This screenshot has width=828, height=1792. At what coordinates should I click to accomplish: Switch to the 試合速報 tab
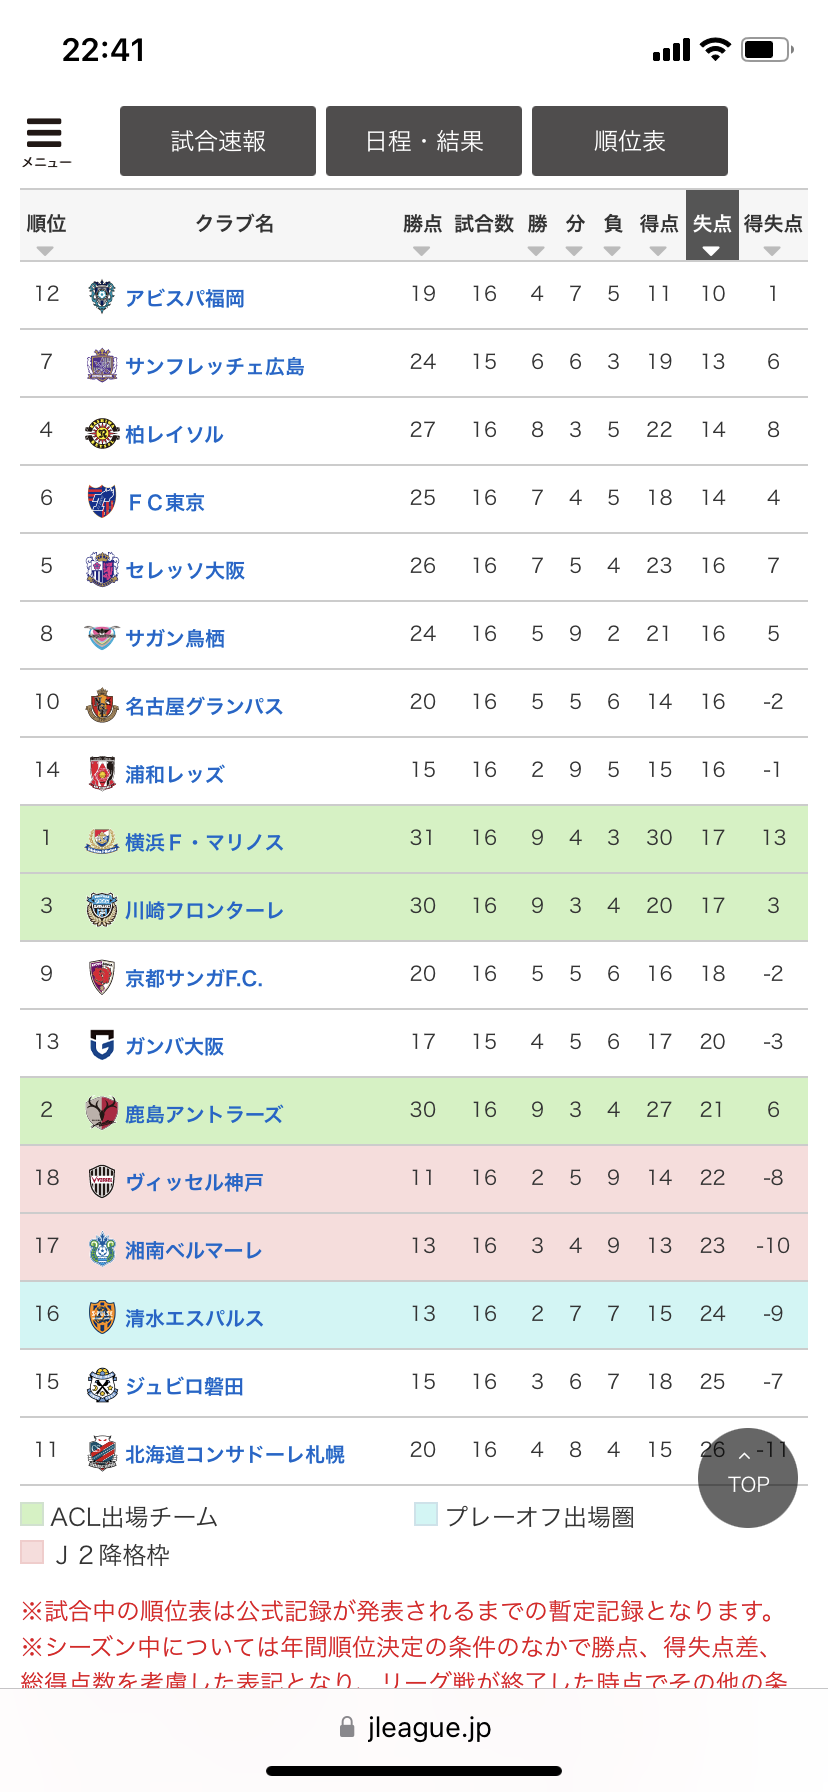click(x=218, y=141)
